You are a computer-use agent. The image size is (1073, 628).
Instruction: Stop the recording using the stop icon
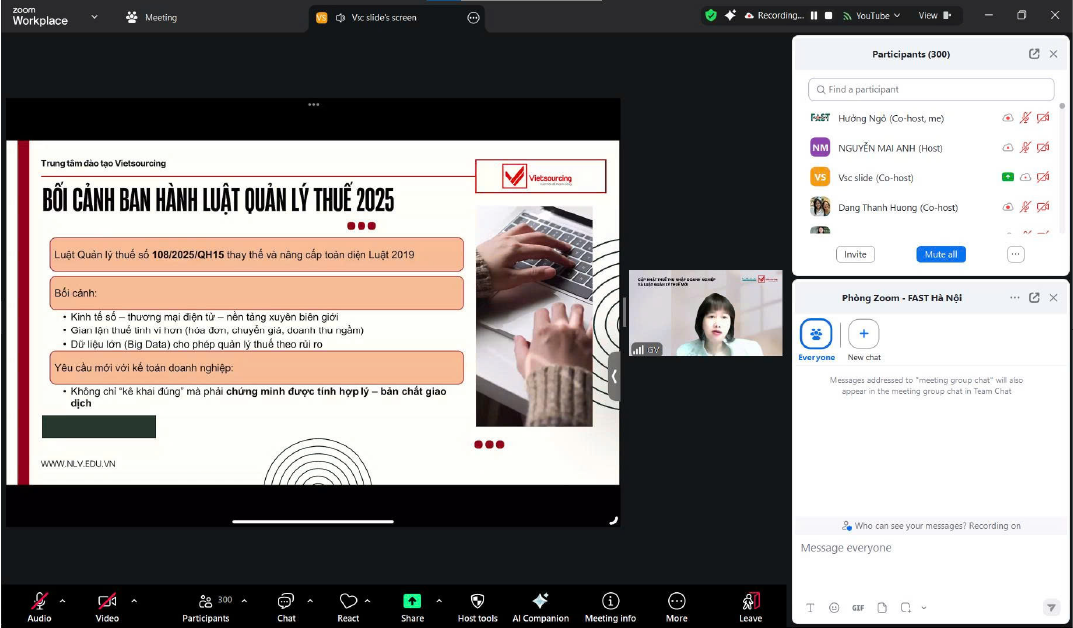coord(828,16)
